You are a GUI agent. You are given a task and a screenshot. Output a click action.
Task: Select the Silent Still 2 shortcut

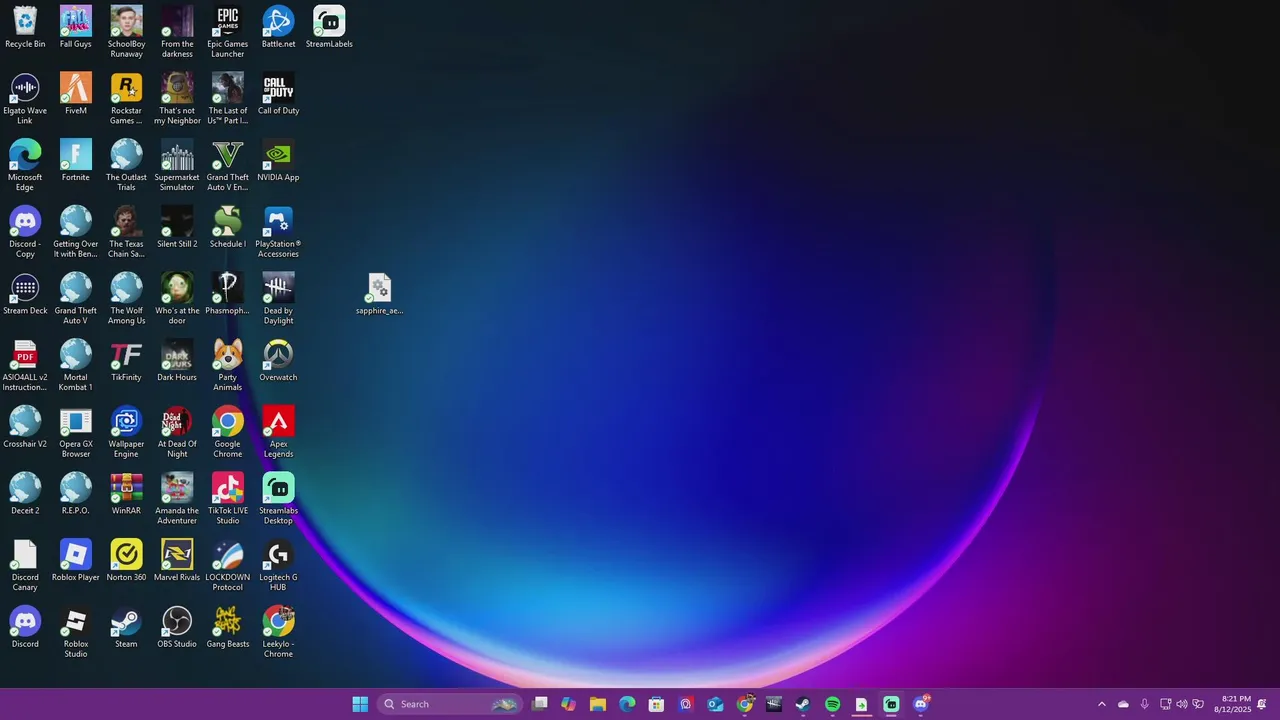click(x=177, y=227)
